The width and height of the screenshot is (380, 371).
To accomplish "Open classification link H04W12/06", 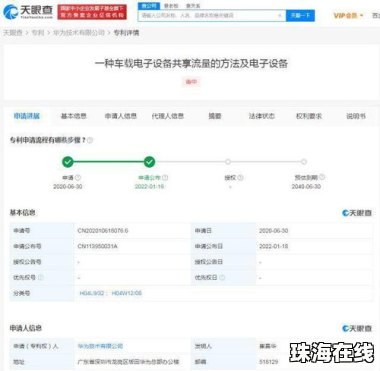I will click(127, 293).
